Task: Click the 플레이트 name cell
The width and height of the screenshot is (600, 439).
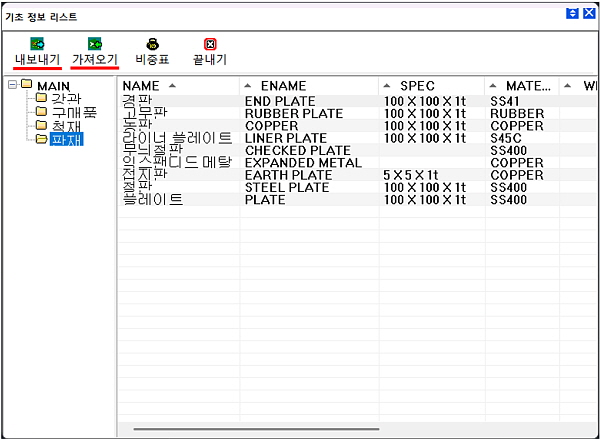Action: coord(152,199)
